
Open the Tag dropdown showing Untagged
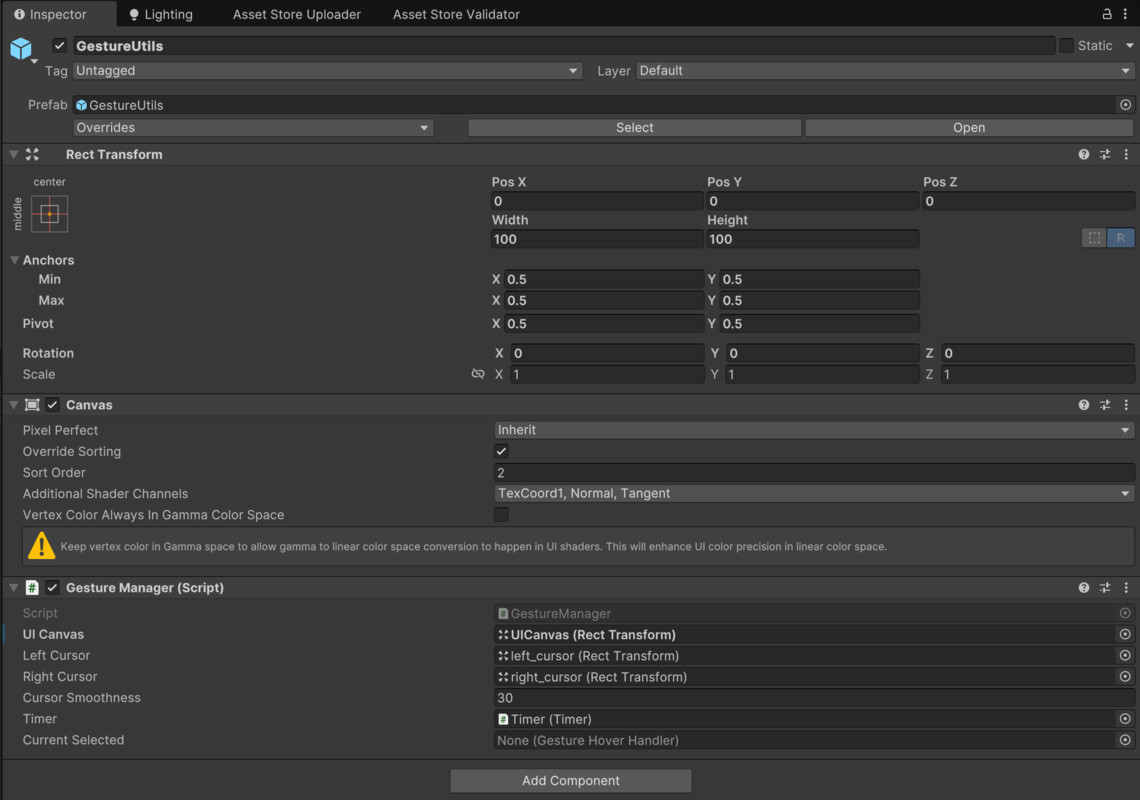(327, 71)
